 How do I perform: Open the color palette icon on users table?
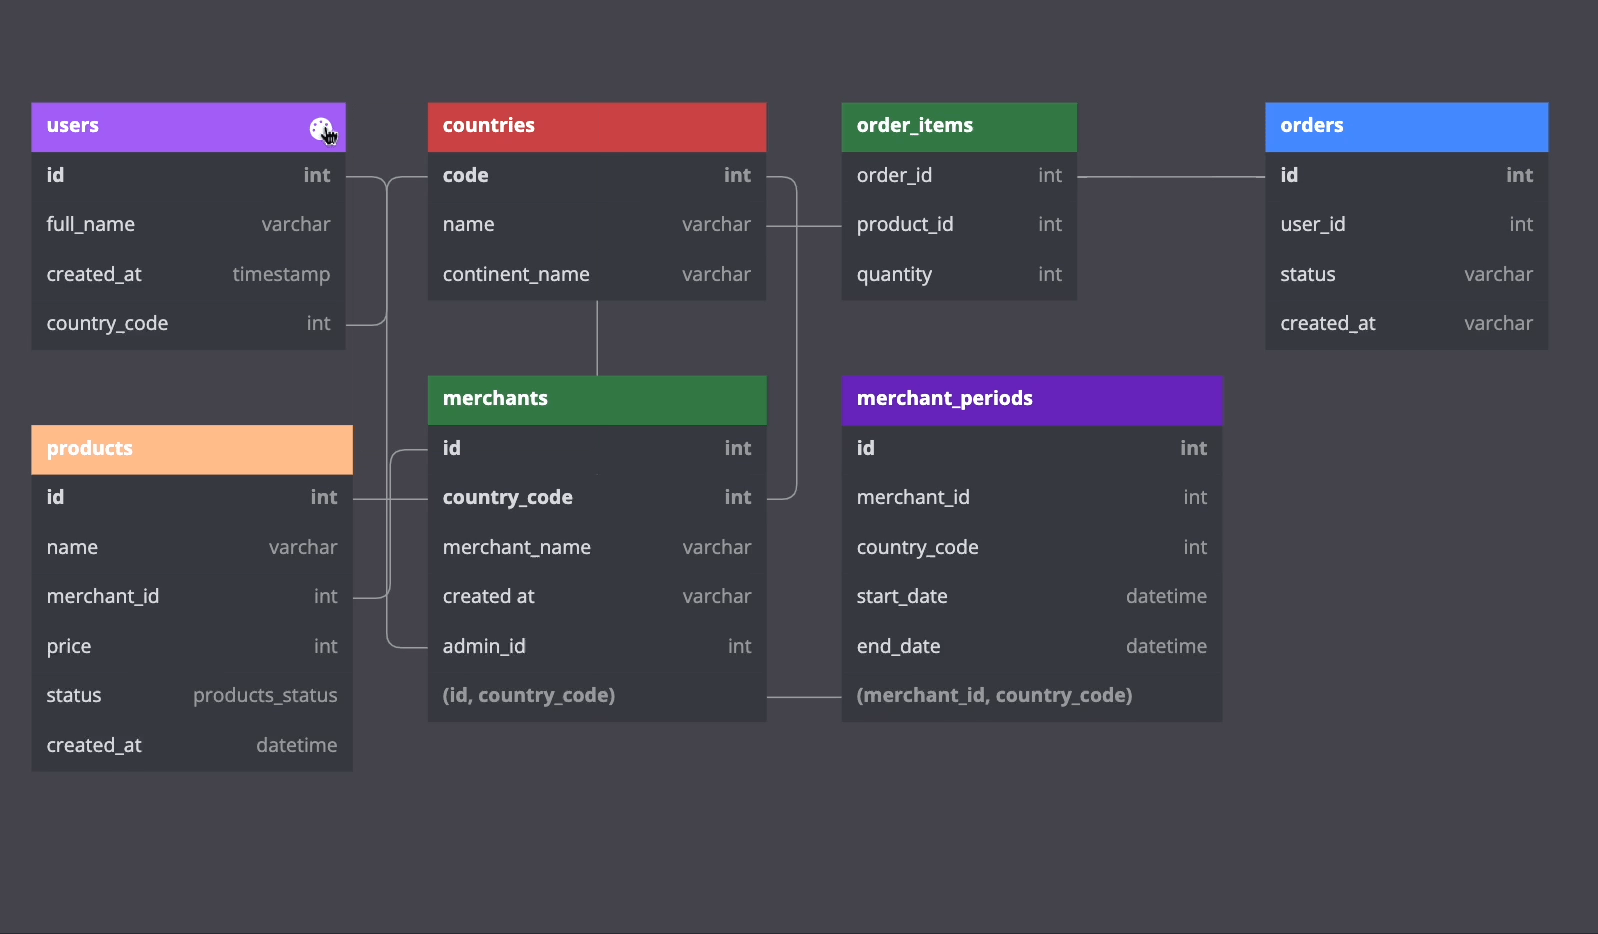click(x=320, y=128)
